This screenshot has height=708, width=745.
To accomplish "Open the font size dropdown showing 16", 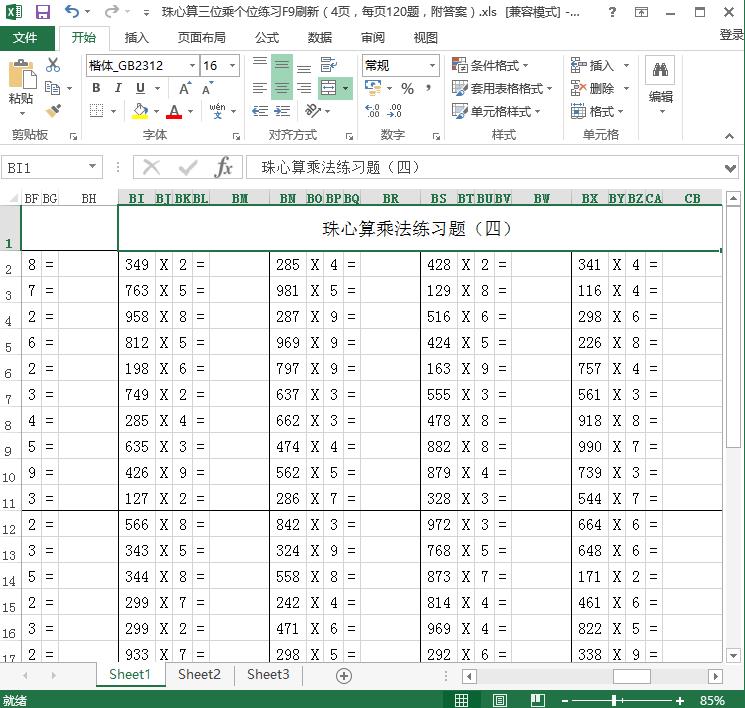I will point(232,65).
